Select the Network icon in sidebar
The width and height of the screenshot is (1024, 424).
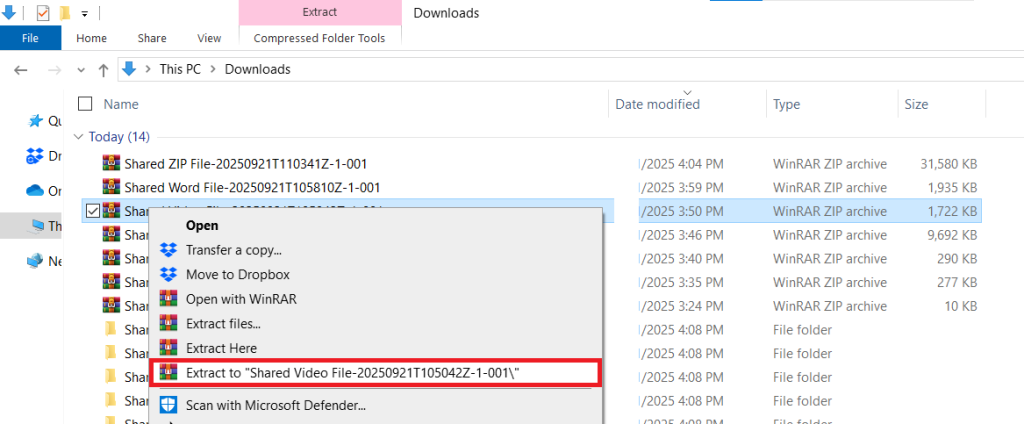click(36, 260)
